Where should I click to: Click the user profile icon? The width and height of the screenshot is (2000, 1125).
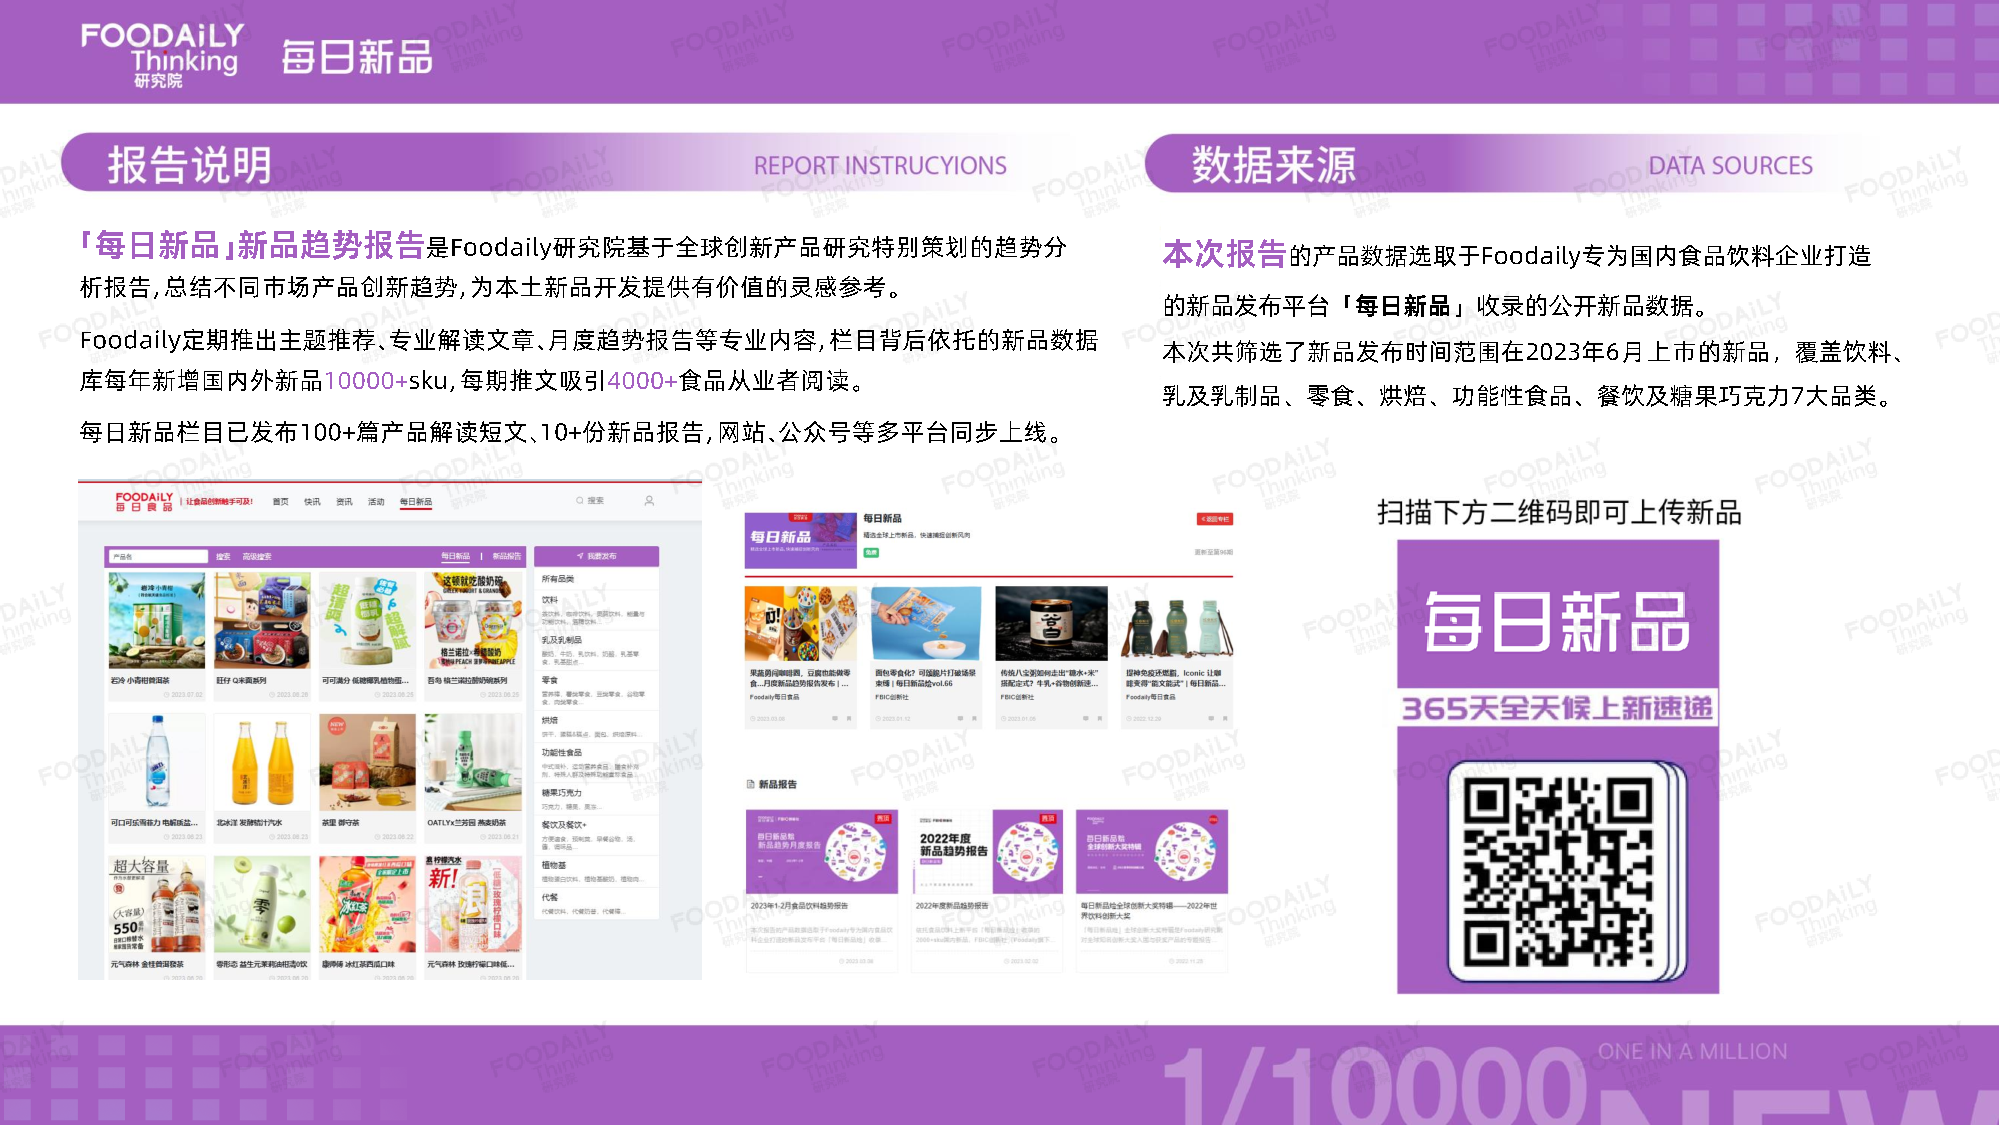tap(649, 501)
